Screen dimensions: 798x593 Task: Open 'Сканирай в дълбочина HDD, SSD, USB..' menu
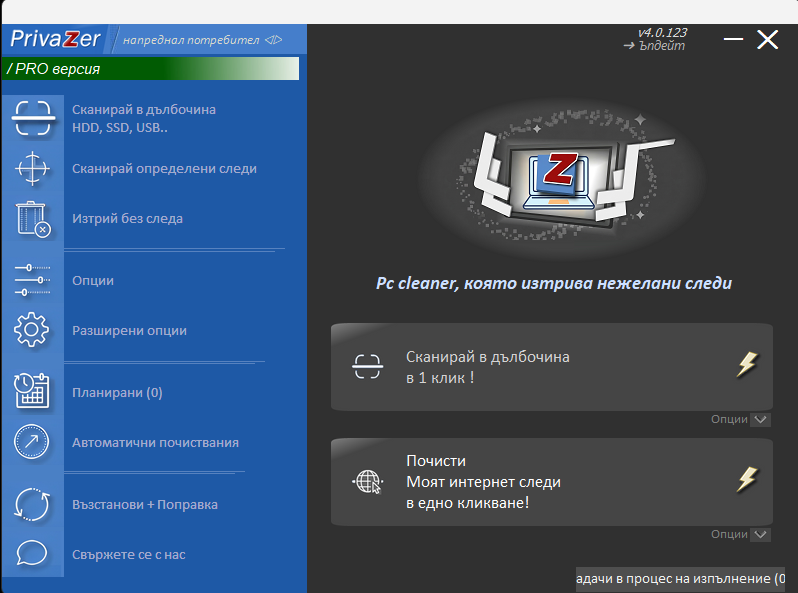coord(144,119)
